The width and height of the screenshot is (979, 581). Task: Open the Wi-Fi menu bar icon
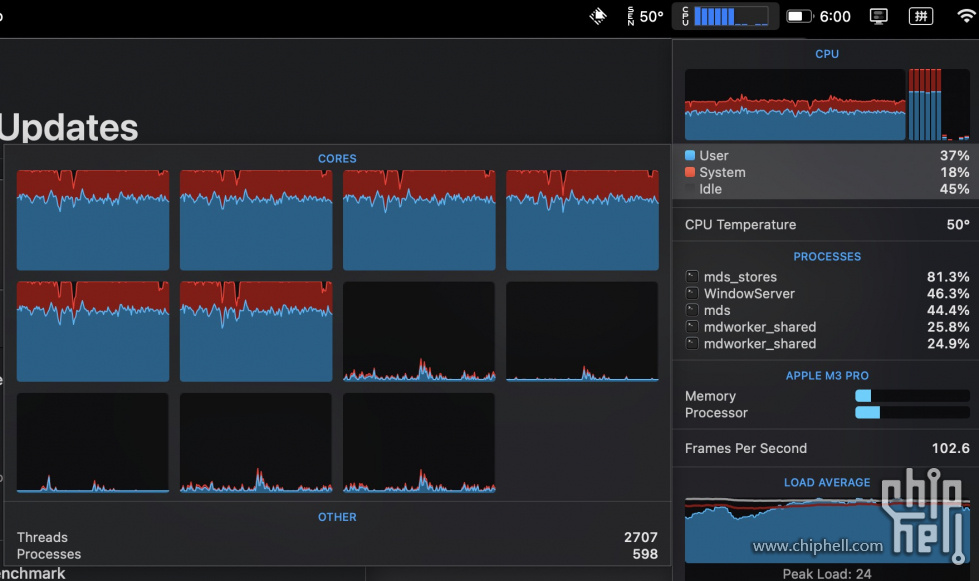point(966,16)
